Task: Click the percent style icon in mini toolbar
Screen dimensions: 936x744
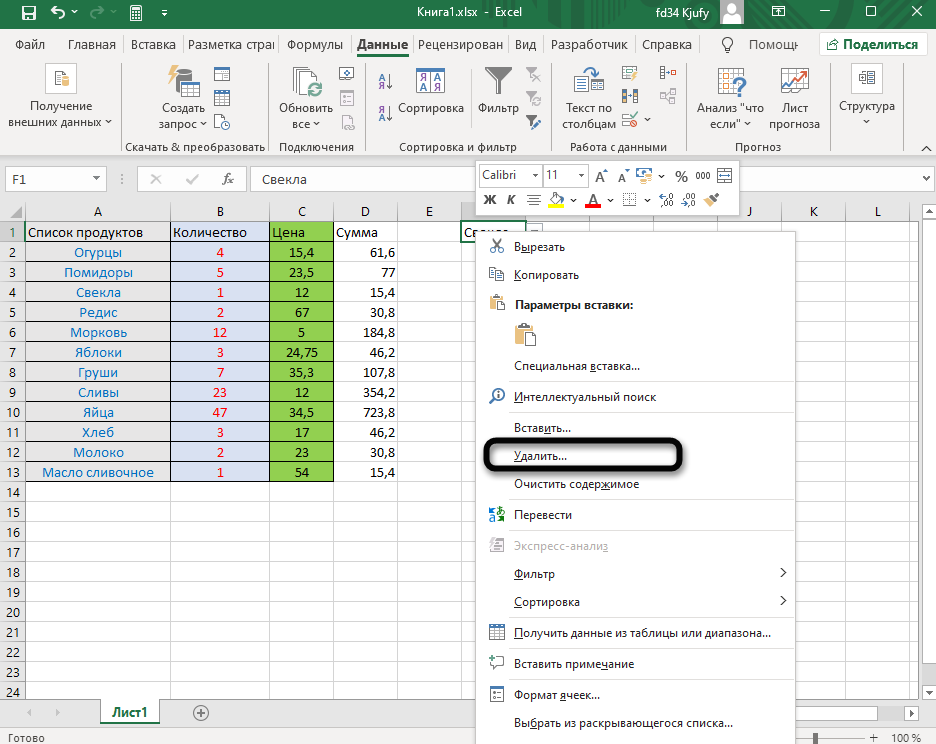Action: (680, 175)
